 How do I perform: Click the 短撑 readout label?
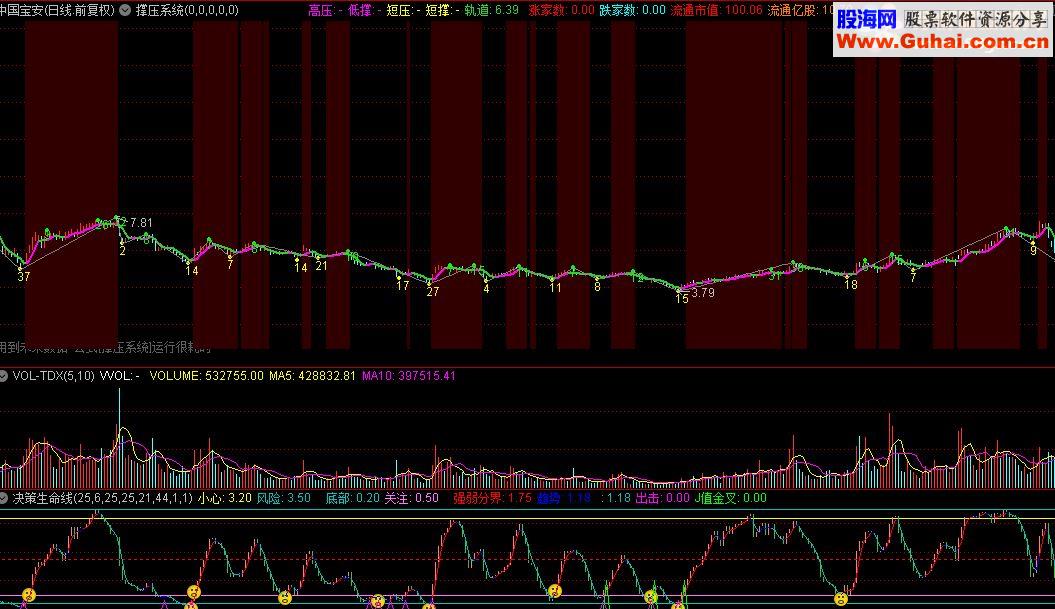click(x=442, y=10)
